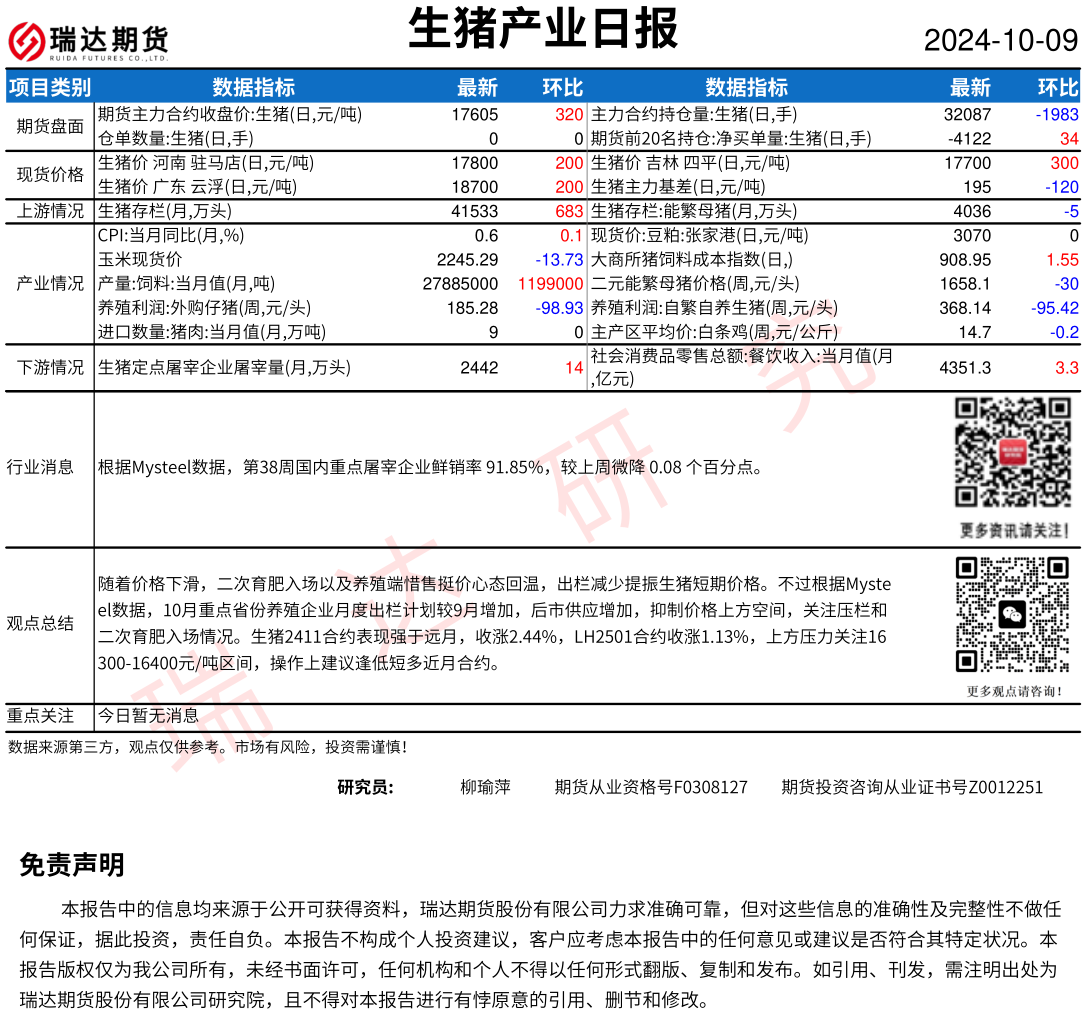Click the WeChat QR code
The image size is (1086, 1013).
tap(1012, 614)
